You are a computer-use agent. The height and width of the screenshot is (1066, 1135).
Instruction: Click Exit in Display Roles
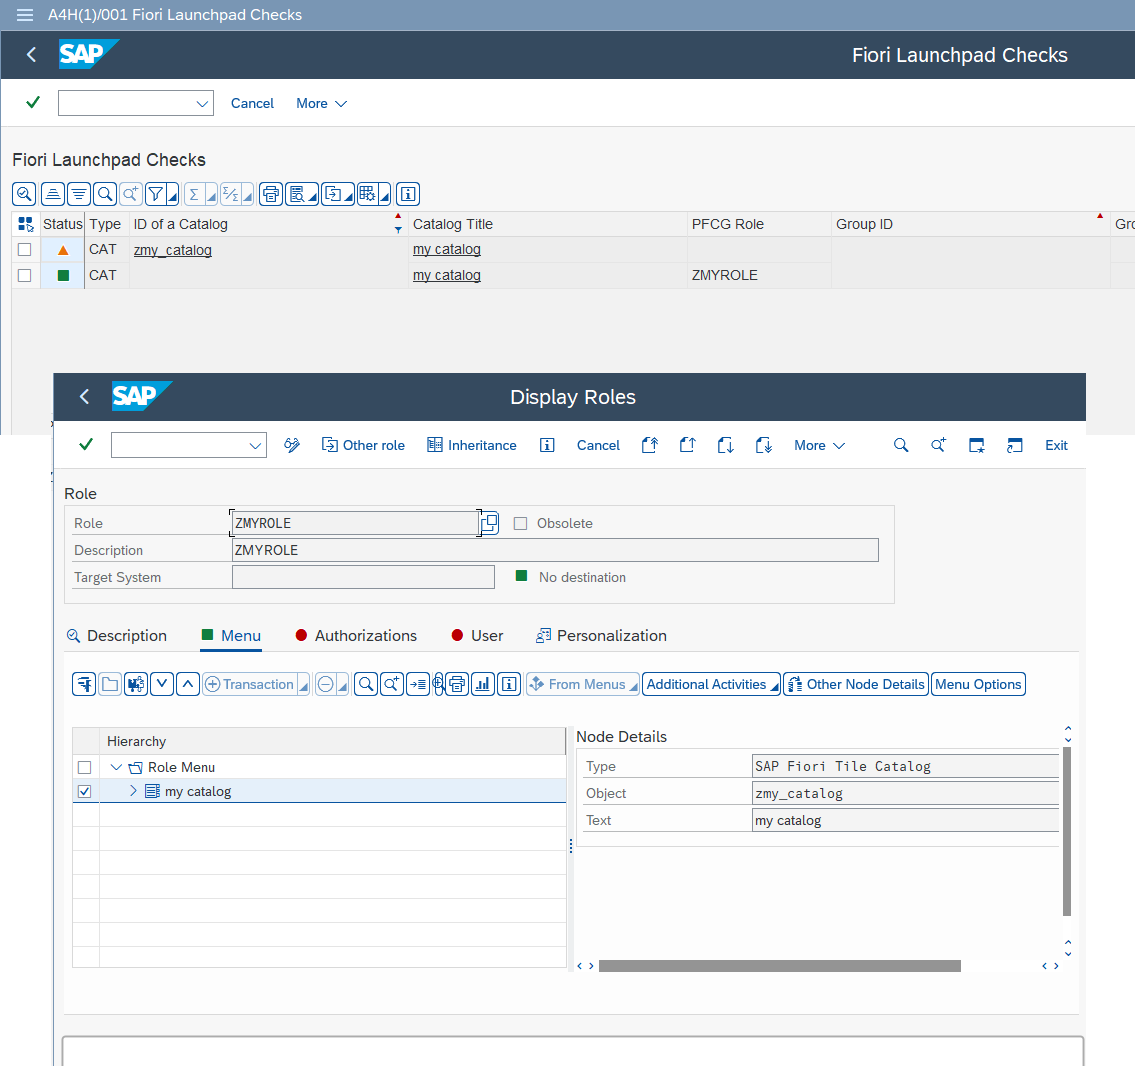click(1056, 445)
